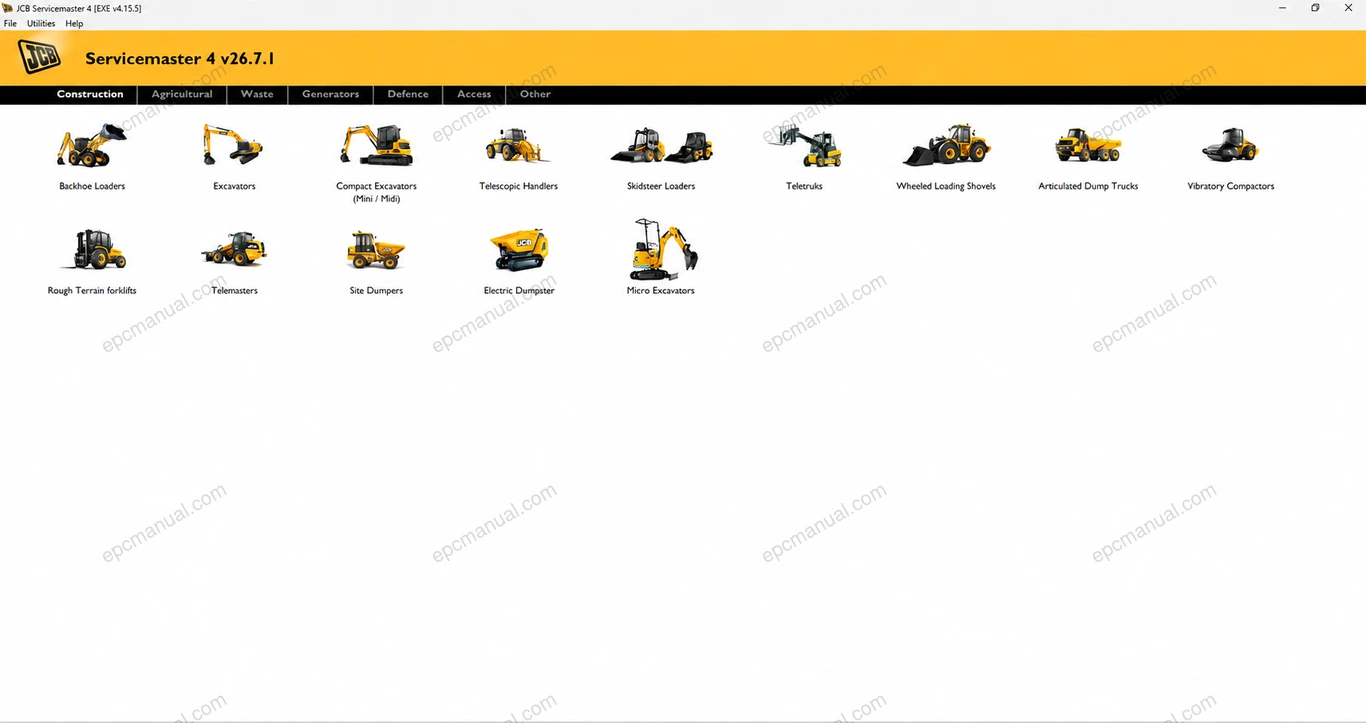Switch to the Construction tab
Image resolution: width=1366 pixels, height=723 pixels.
click(x=90, y=94)
